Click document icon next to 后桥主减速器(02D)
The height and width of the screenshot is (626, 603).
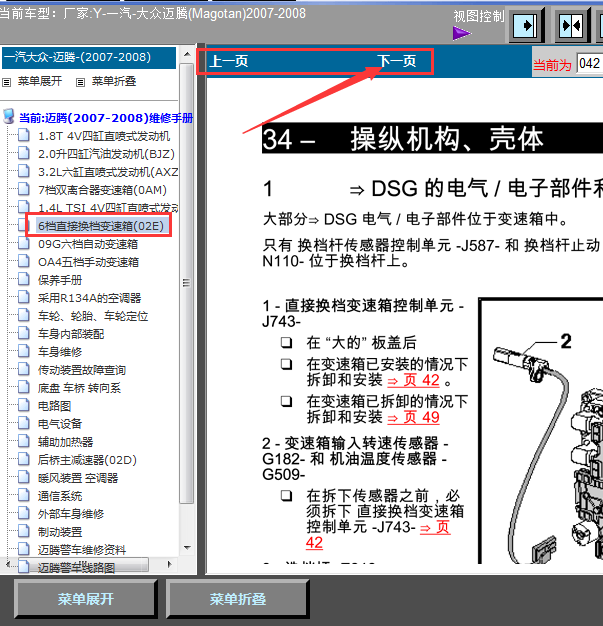[x=24, y=459]
